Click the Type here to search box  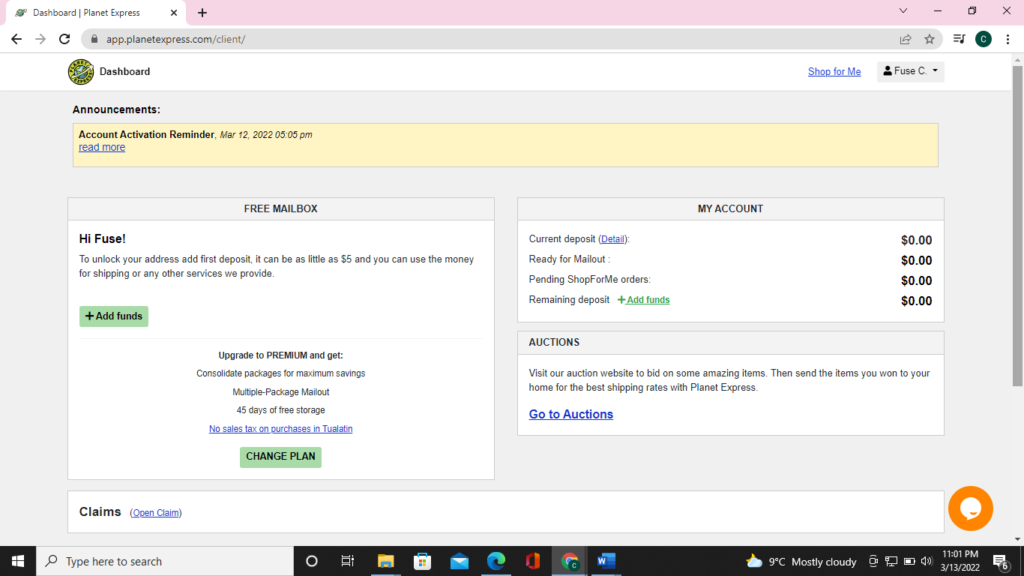pos(165,561)
